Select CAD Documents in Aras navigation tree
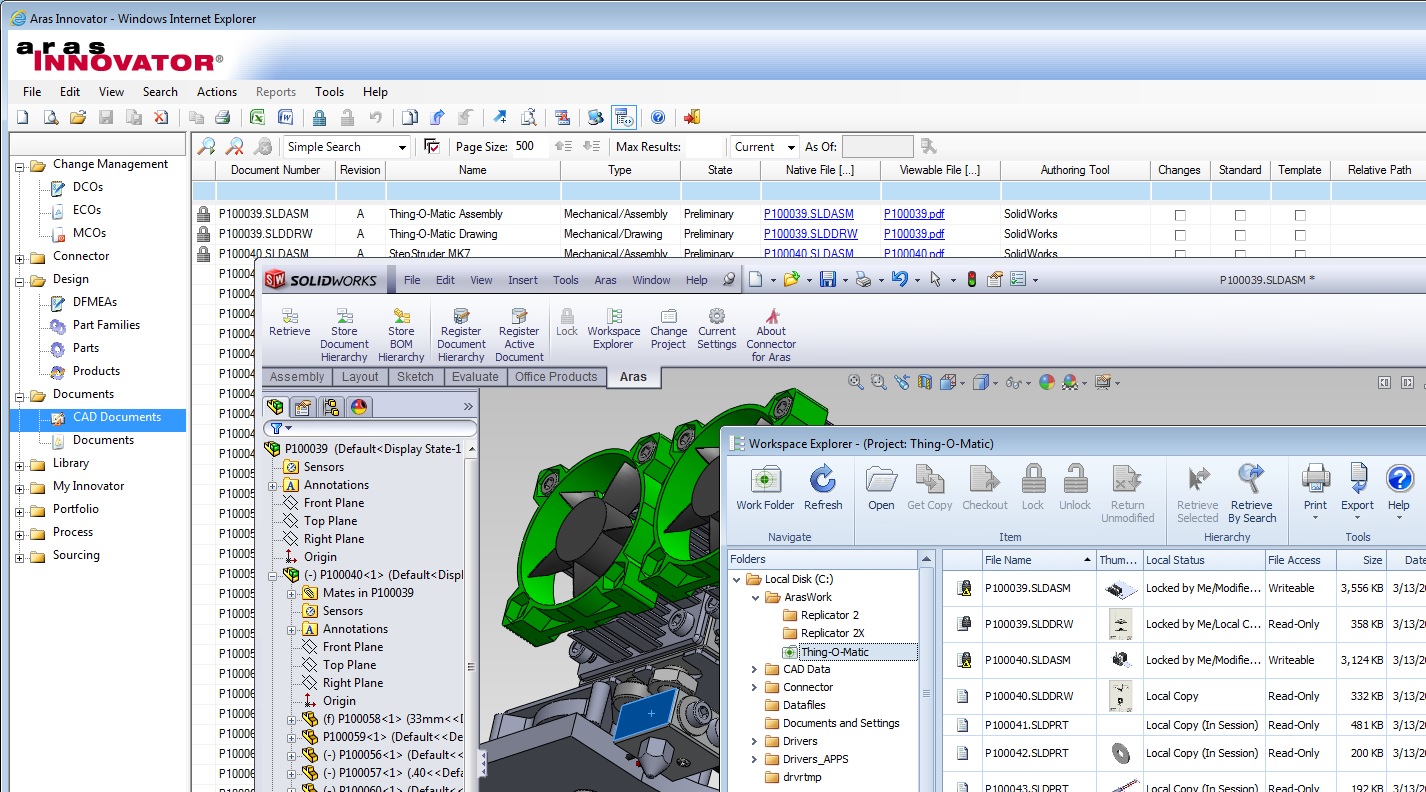 [x=117, y=417]
